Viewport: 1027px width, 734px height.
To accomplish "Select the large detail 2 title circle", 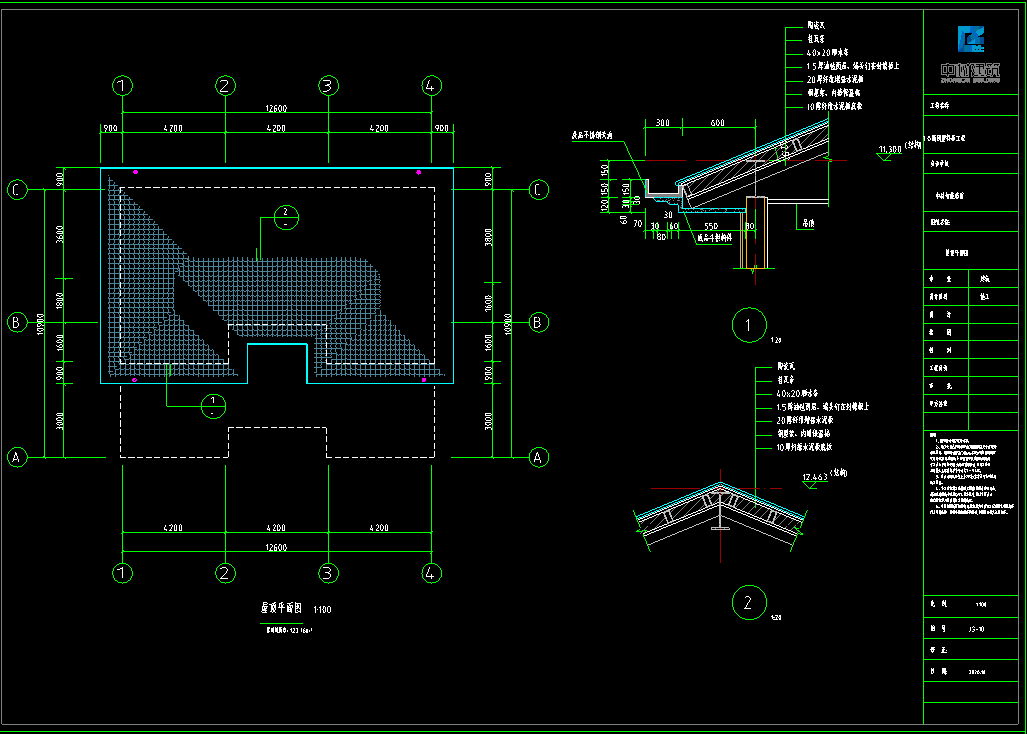I will coord(749,602).
